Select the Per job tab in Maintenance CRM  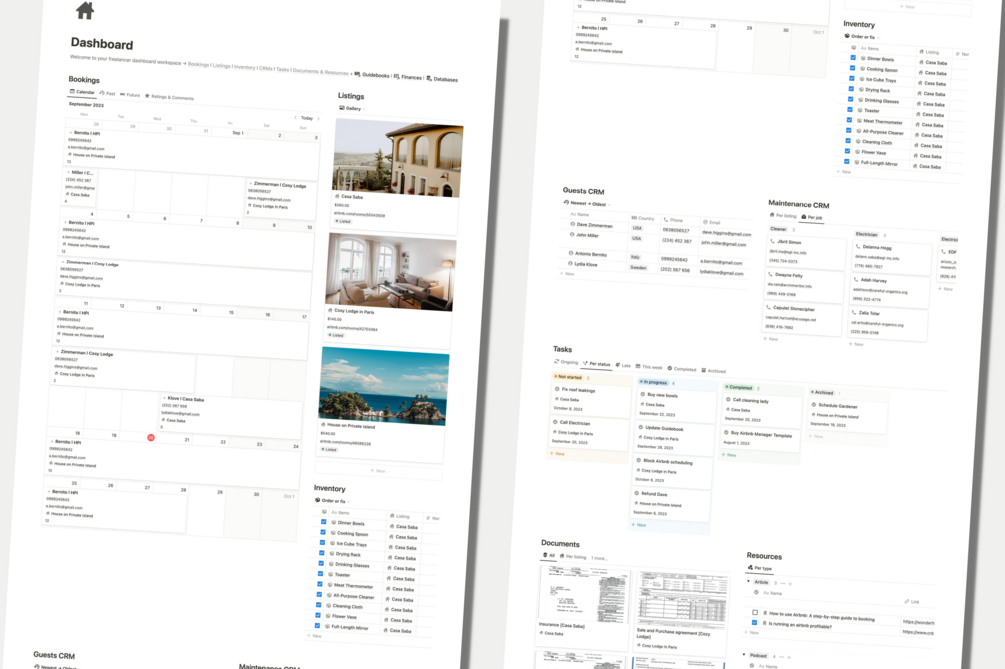pos(811,217)
